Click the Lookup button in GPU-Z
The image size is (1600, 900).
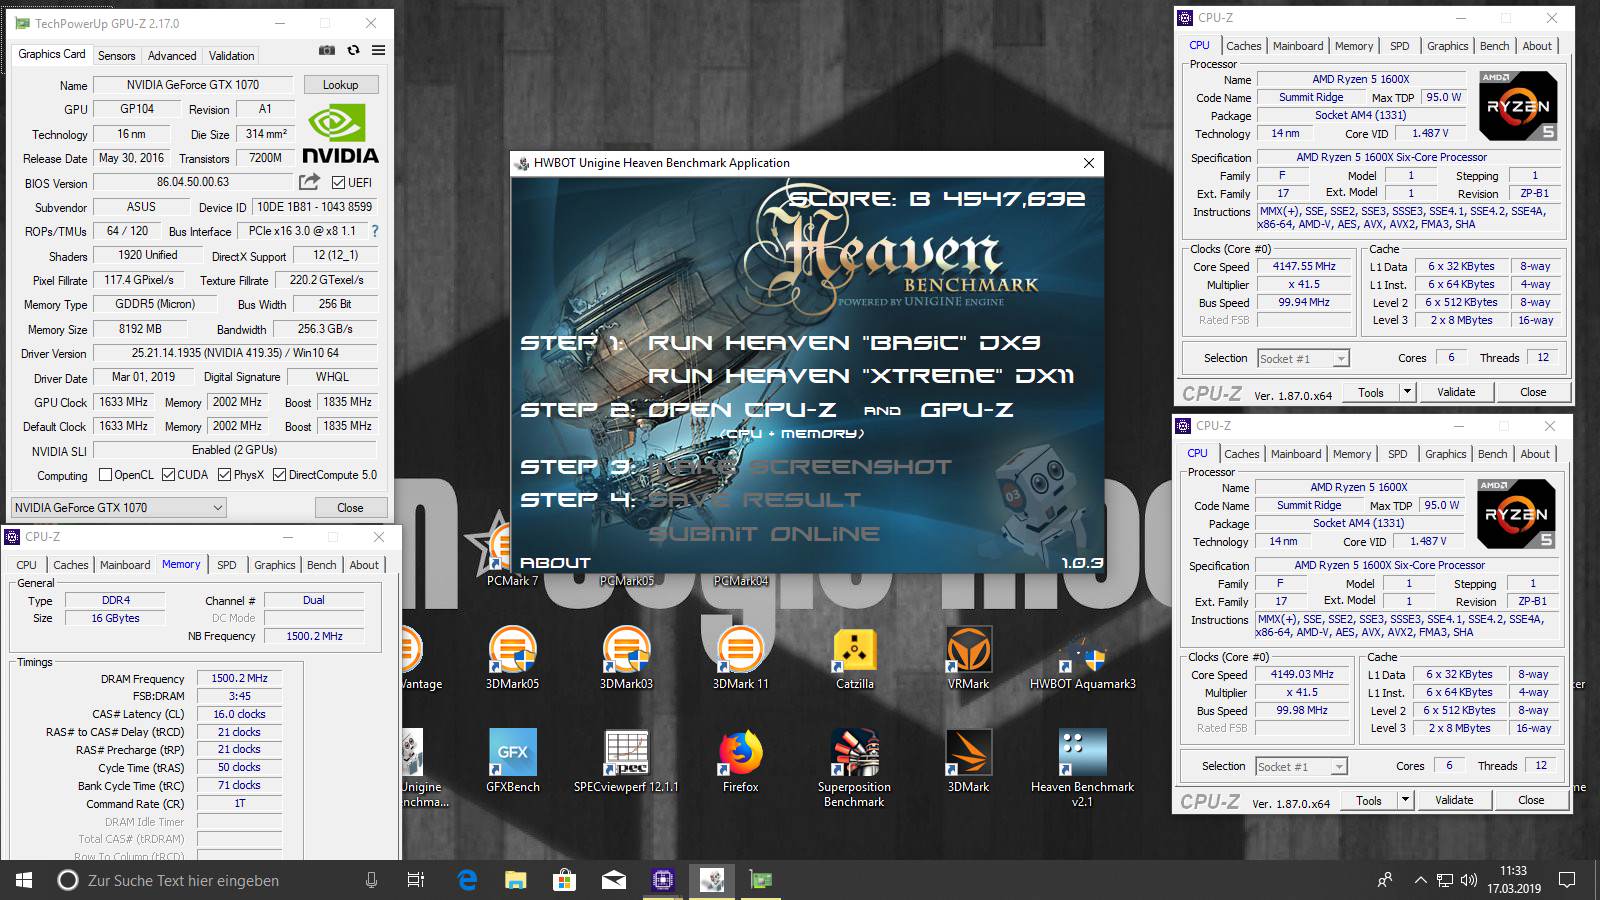[340, 85]
